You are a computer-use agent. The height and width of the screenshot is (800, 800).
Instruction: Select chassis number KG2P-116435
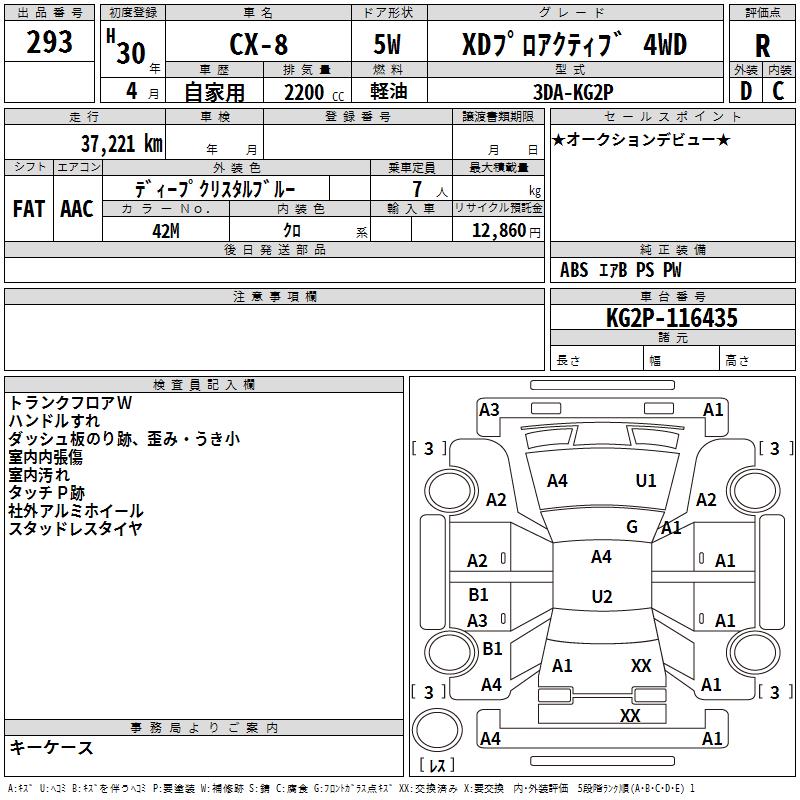[x=671, y=318]
